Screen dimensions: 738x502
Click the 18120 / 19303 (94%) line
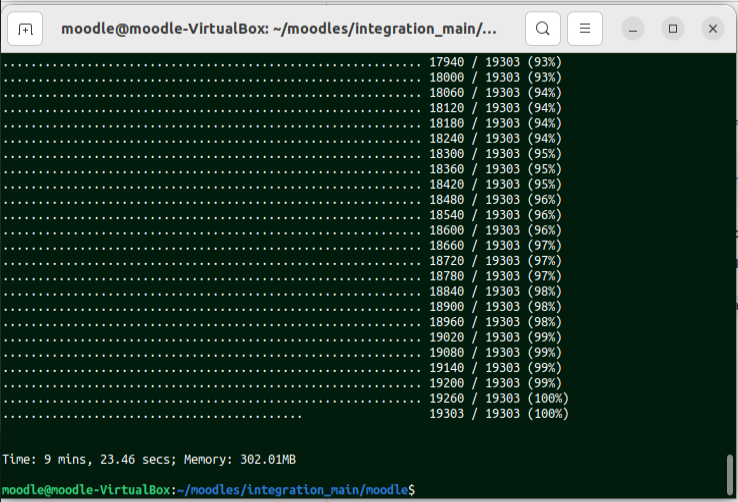(x=282, y=108)
